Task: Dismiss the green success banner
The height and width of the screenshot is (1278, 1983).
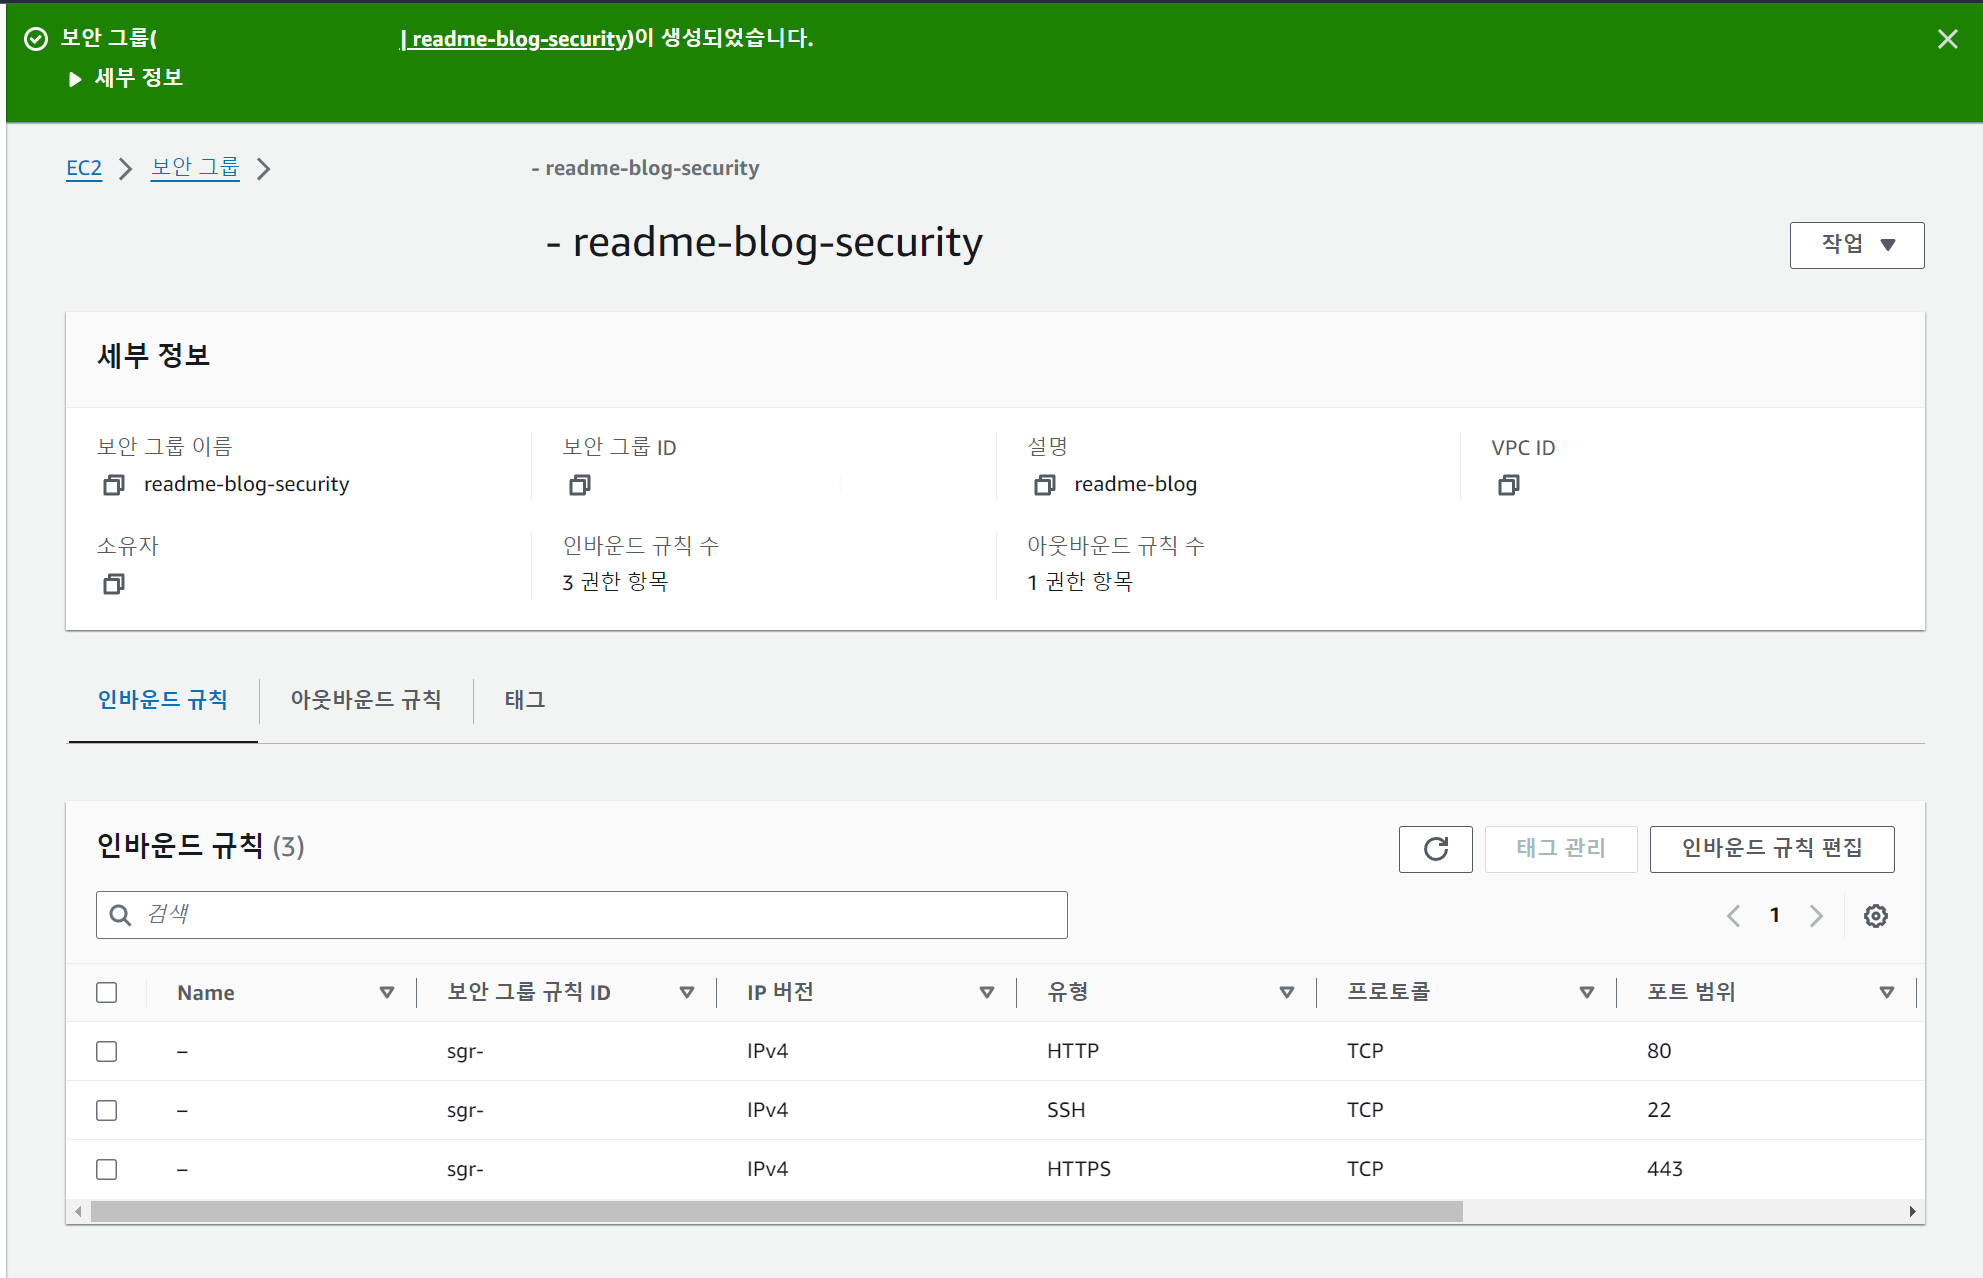Action: coord(1947,39)
